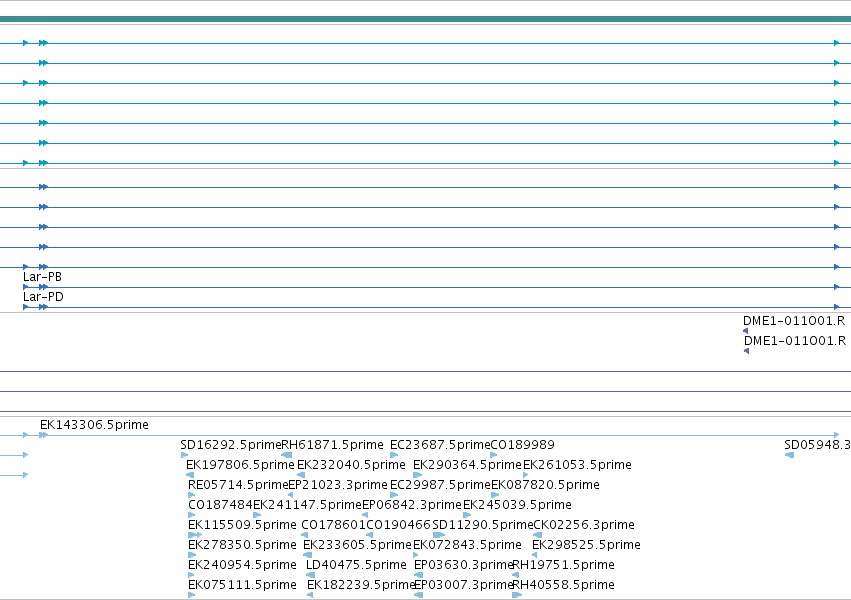Viewport: 851px width, 600px height.
Task: Click the EK143306.5prime EST label
Action: pyautogui.click(x=94, y=425)
